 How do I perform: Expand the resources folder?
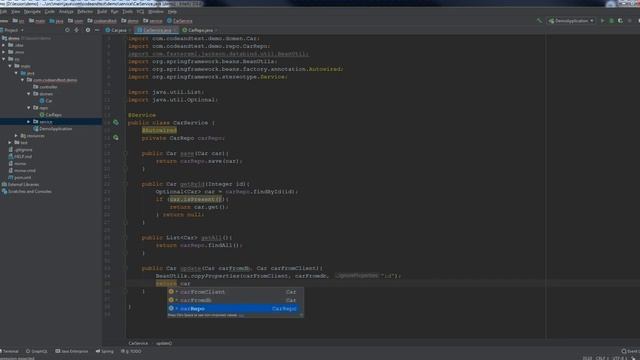[x=16, y=136]
